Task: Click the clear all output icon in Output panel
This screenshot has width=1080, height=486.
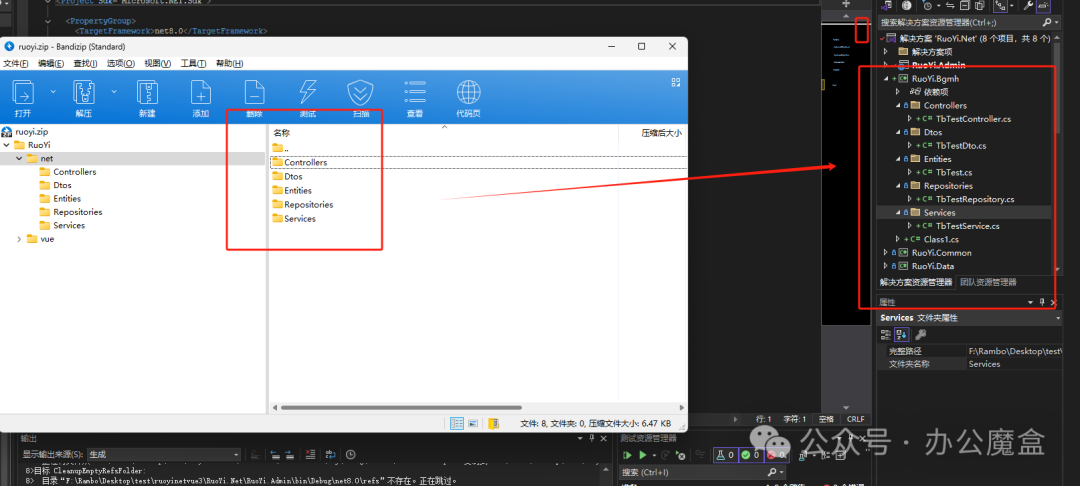Action: tap(309, 454)
